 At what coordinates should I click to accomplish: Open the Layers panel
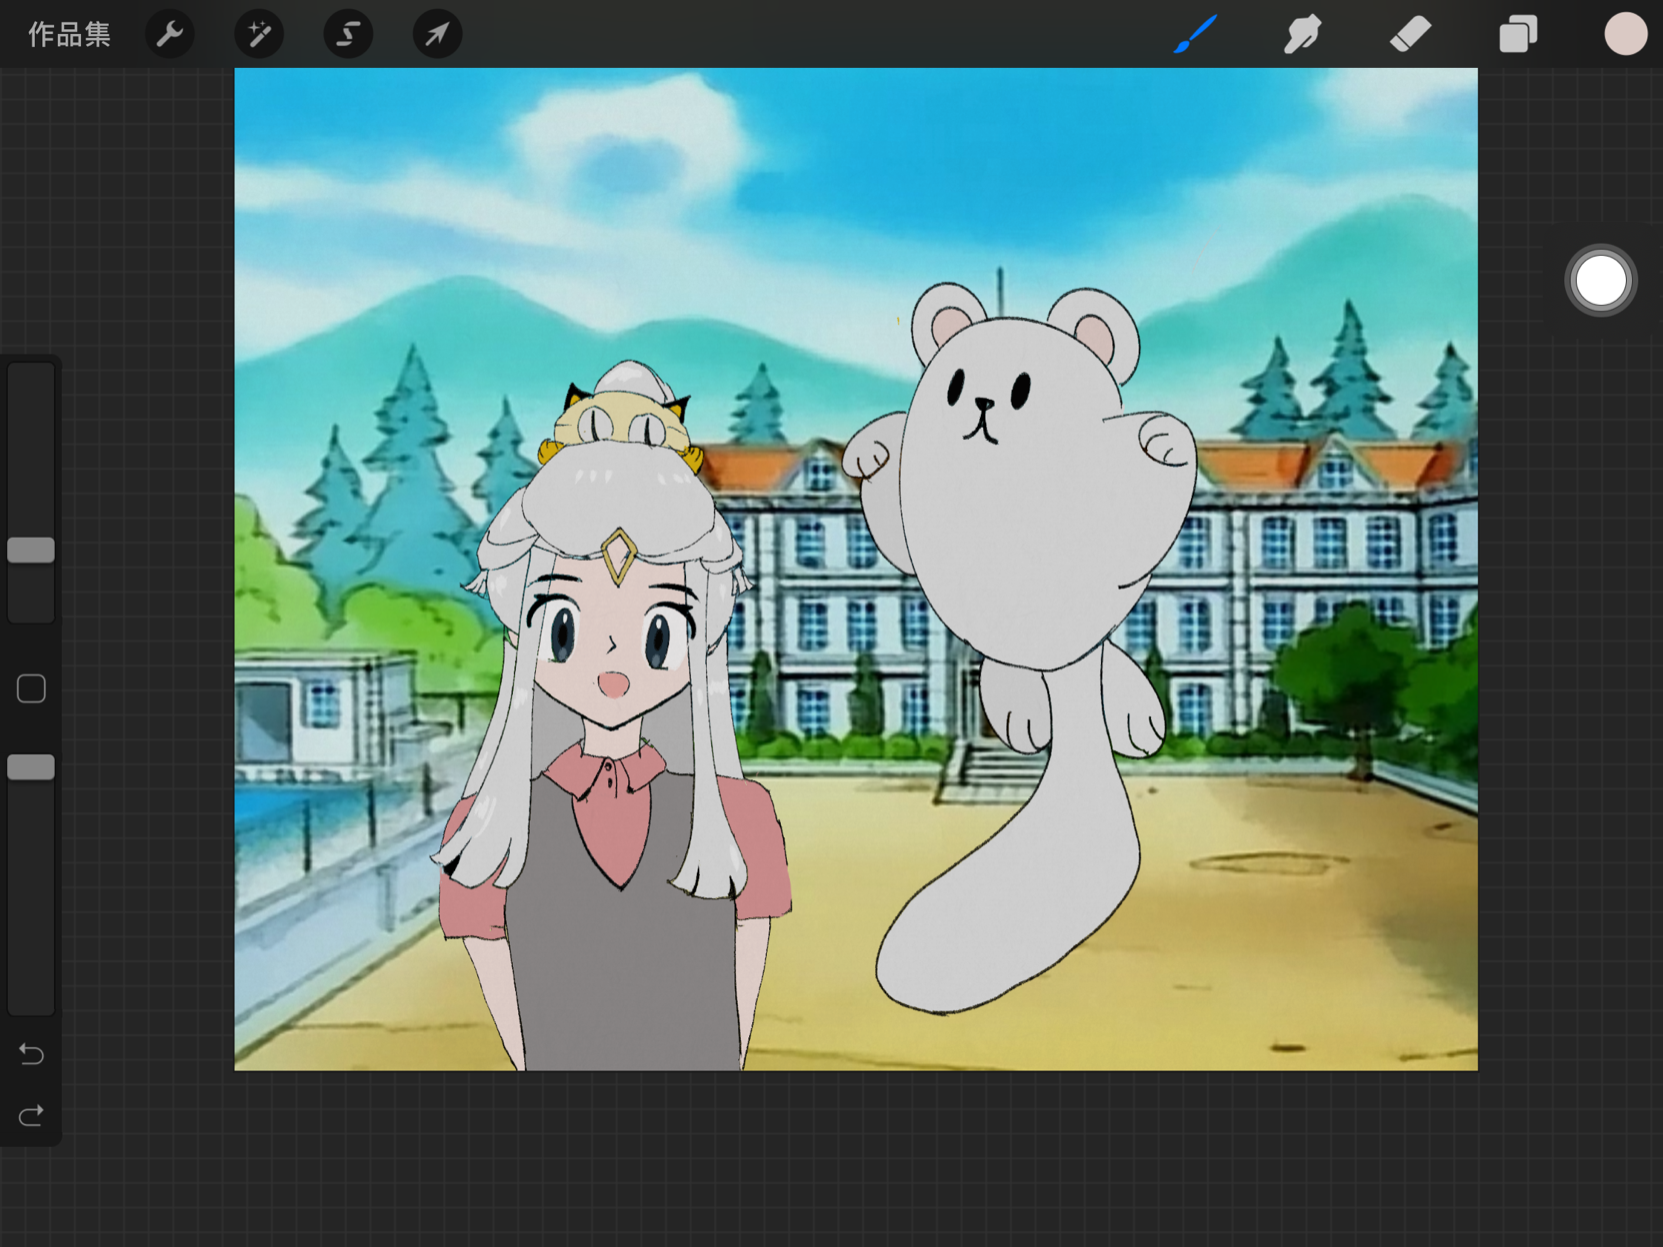(x=1518, y=34)
